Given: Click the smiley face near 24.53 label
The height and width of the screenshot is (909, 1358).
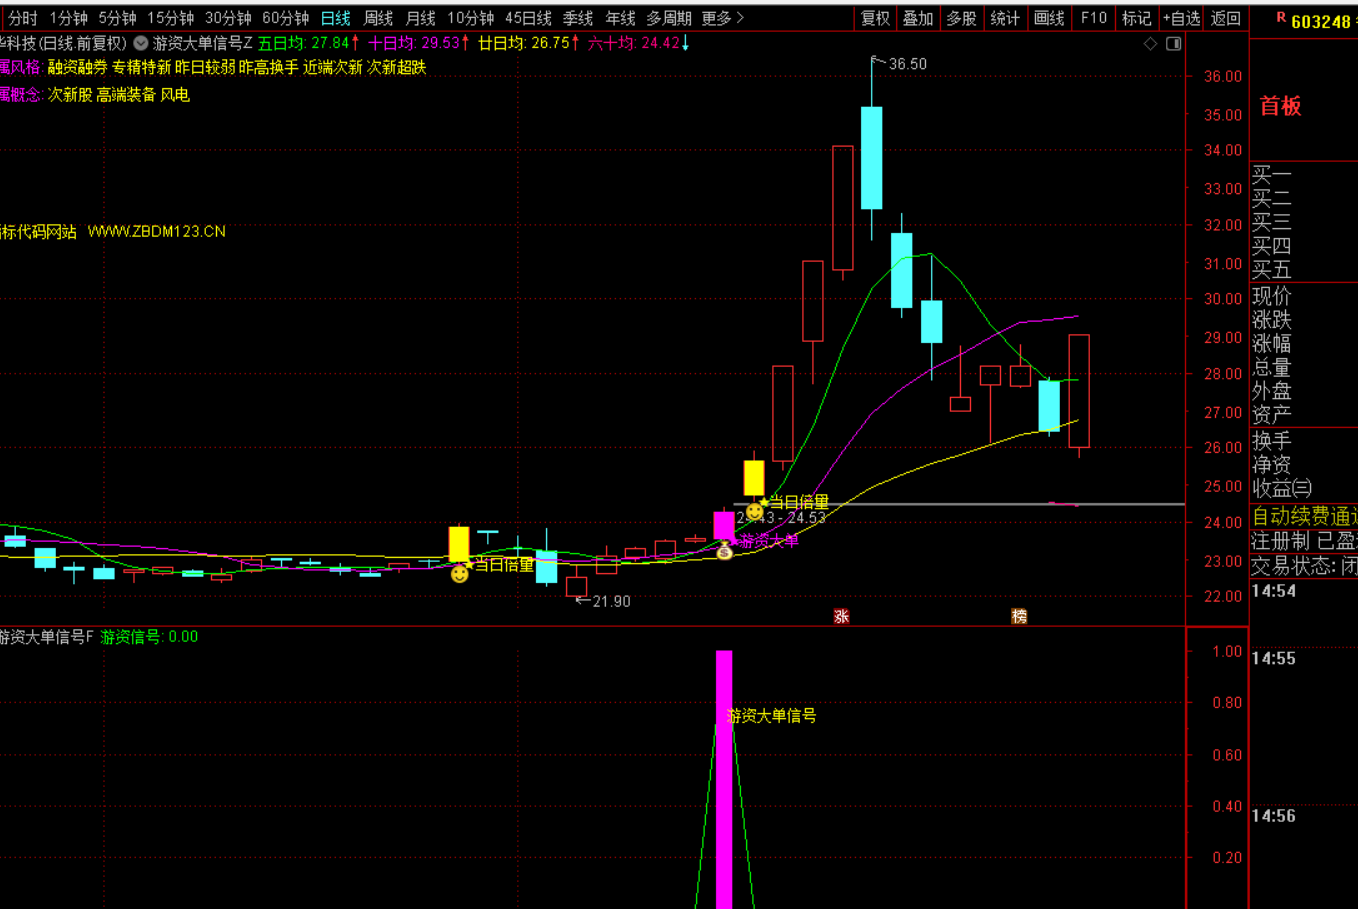Looking at the screenshot, I should pyautogui.click(x=754, y=511).
